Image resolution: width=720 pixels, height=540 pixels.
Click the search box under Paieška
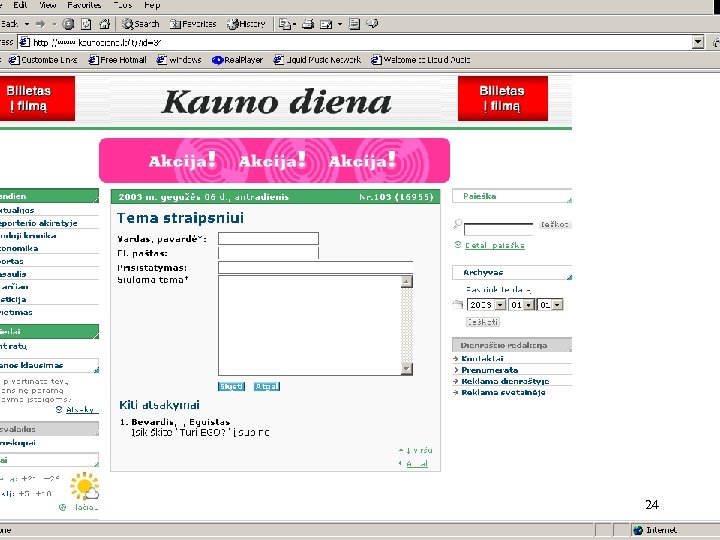point(499,229)
